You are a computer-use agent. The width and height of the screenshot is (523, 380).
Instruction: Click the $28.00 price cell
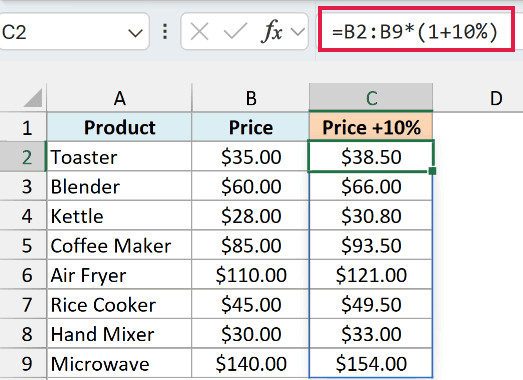click(x=251, y=216)
